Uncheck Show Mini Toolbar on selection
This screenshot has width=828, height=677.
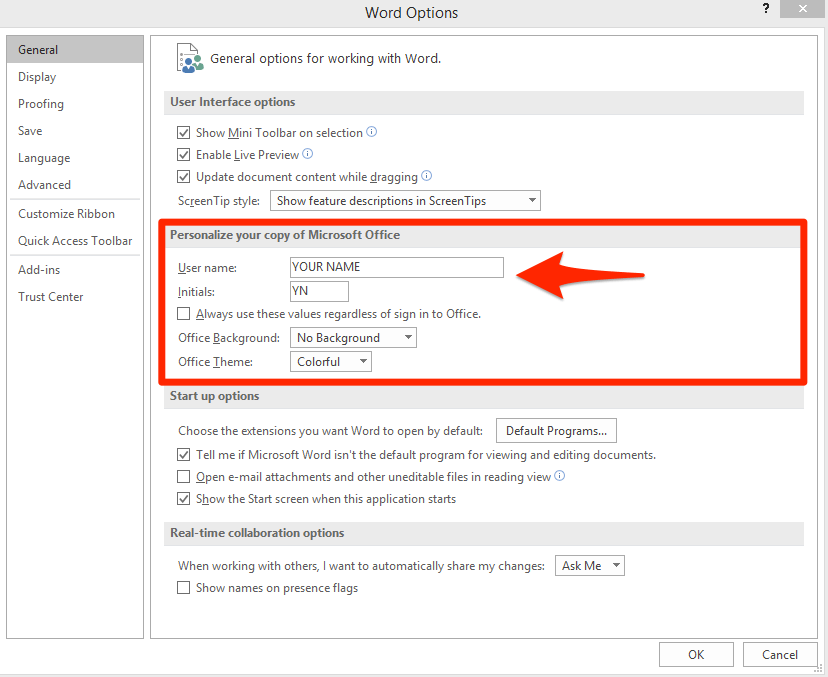click(183, 133)
